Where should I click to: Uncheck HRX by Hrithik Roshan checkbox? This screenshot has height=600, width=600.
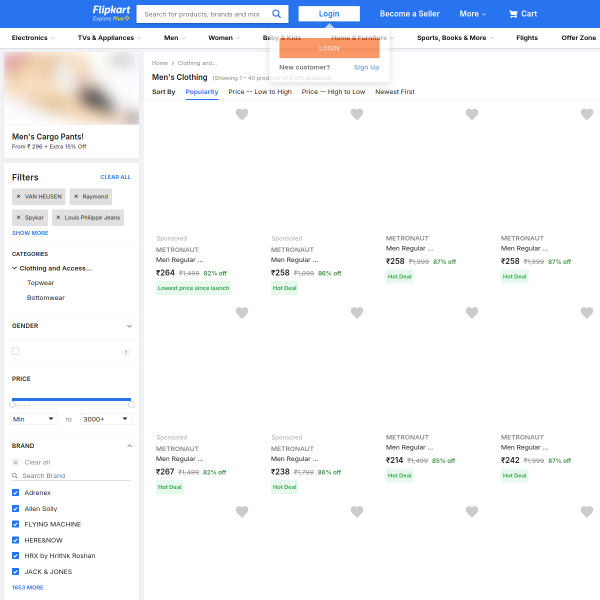tap(15, 556)
